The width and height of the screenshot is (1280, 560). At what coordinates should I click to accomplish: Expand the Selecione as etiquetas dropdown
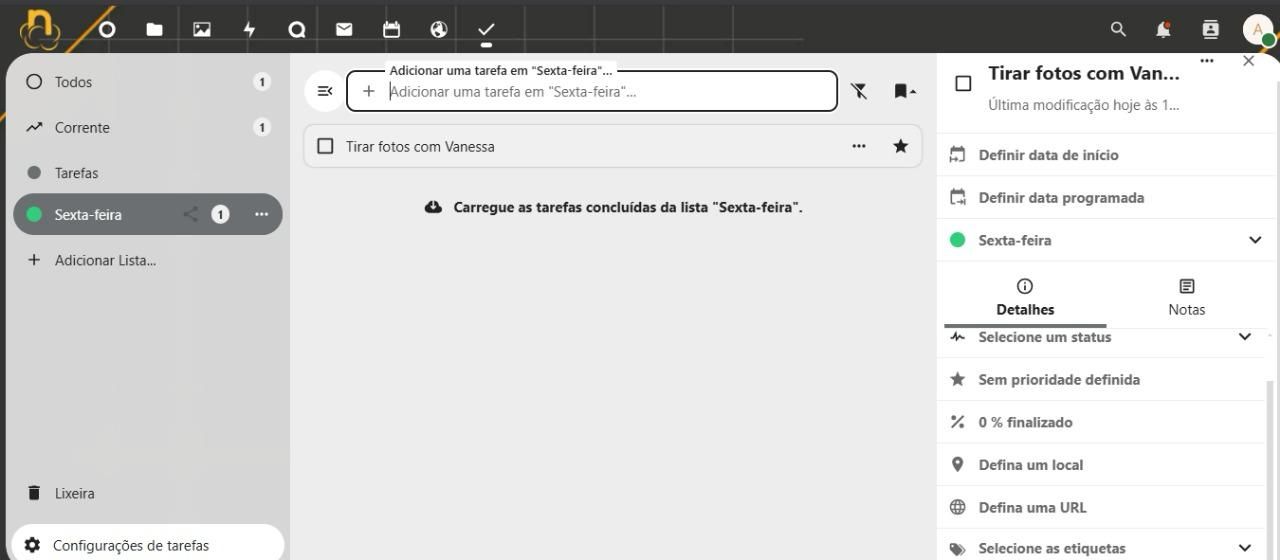pos(1245,548)
